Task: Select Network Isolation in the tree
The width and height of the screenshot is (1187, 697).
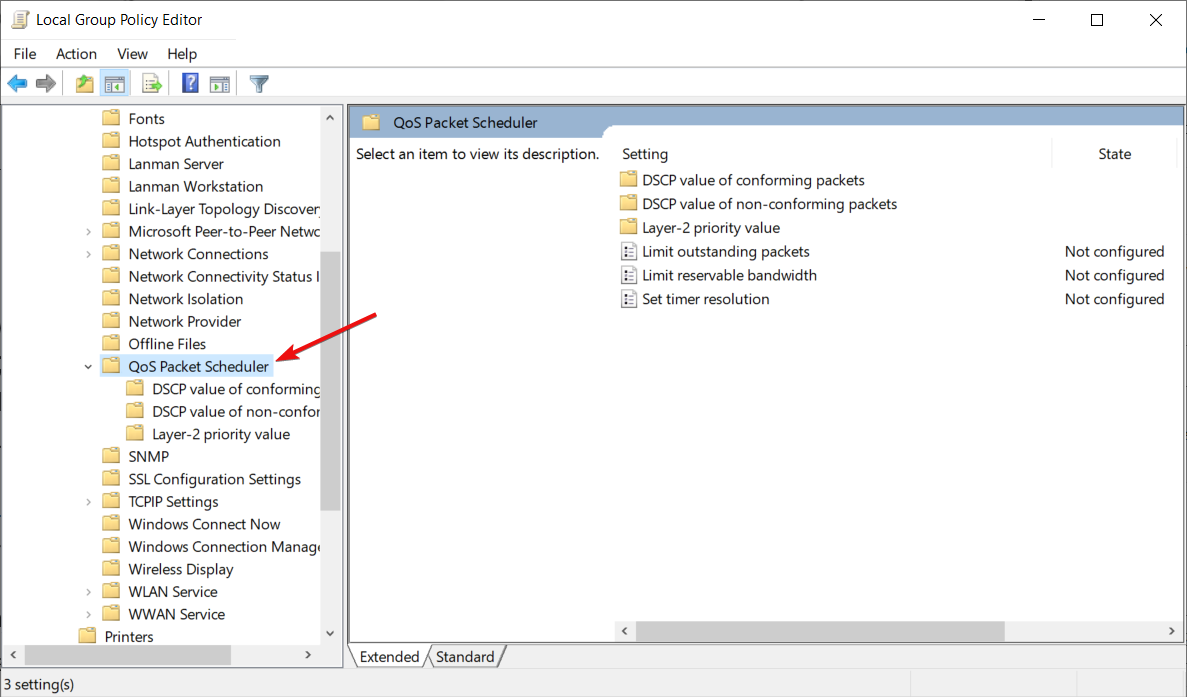Action: click(x=185, y=299)
